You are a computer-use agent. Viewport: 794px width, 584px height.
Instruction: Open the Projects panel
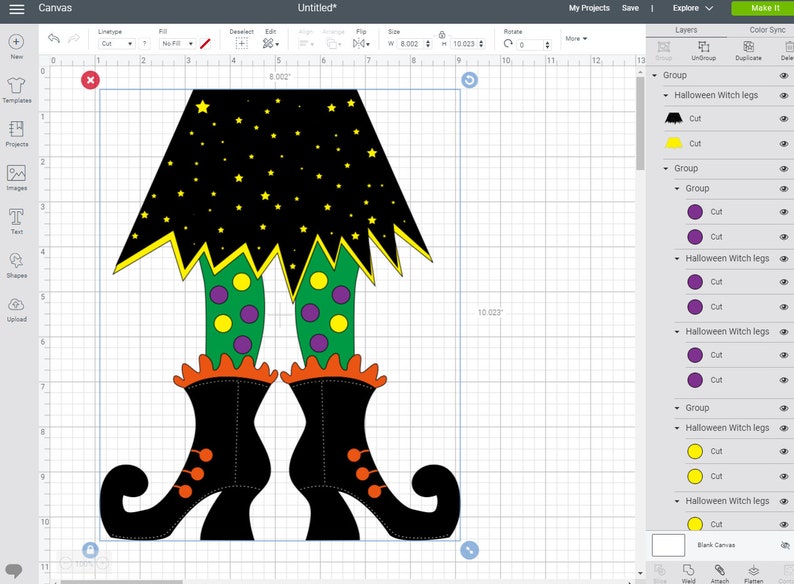point(16,134)
